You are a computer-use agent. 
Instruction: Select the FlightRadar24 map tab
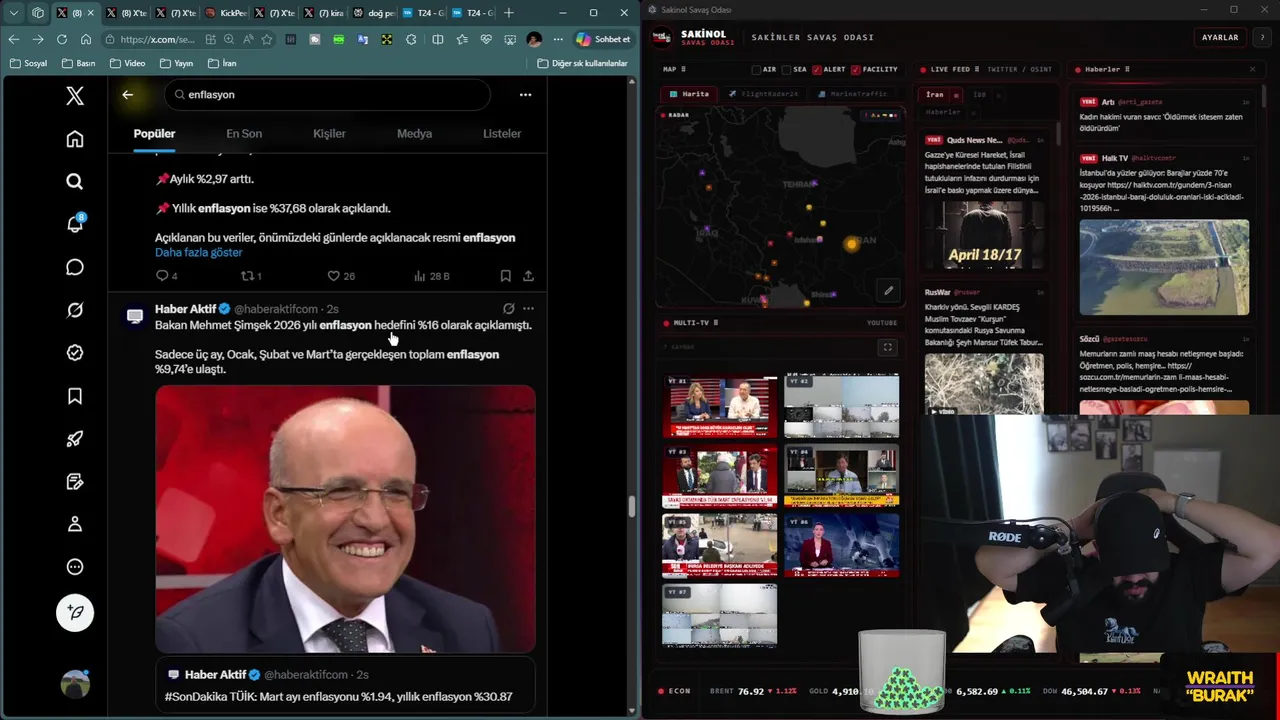tap(763, 94)
